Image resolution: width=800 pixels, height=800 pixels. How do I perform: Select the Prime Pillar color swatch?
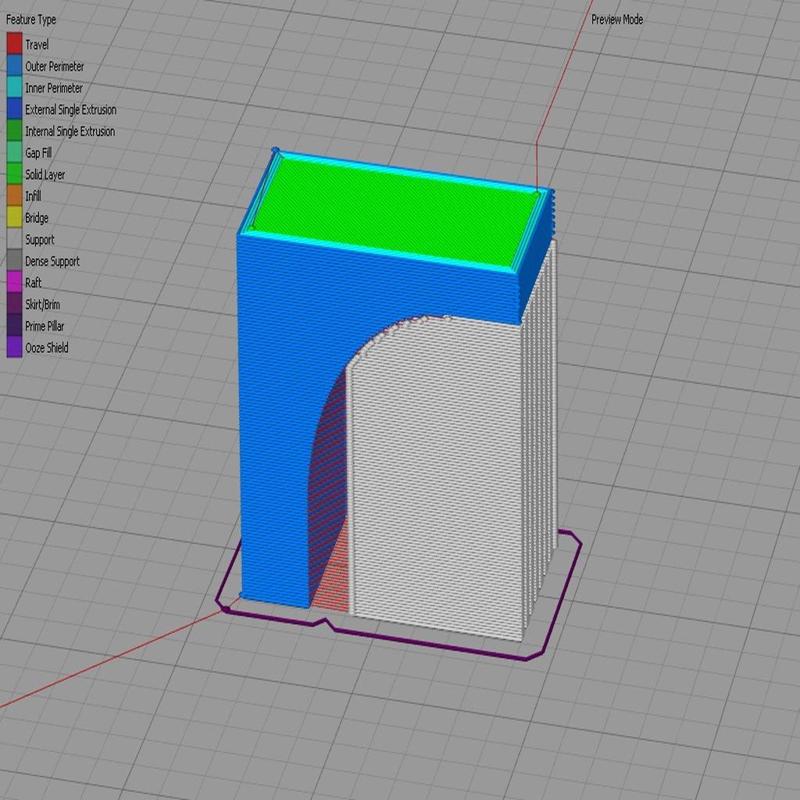pos(14,326)
